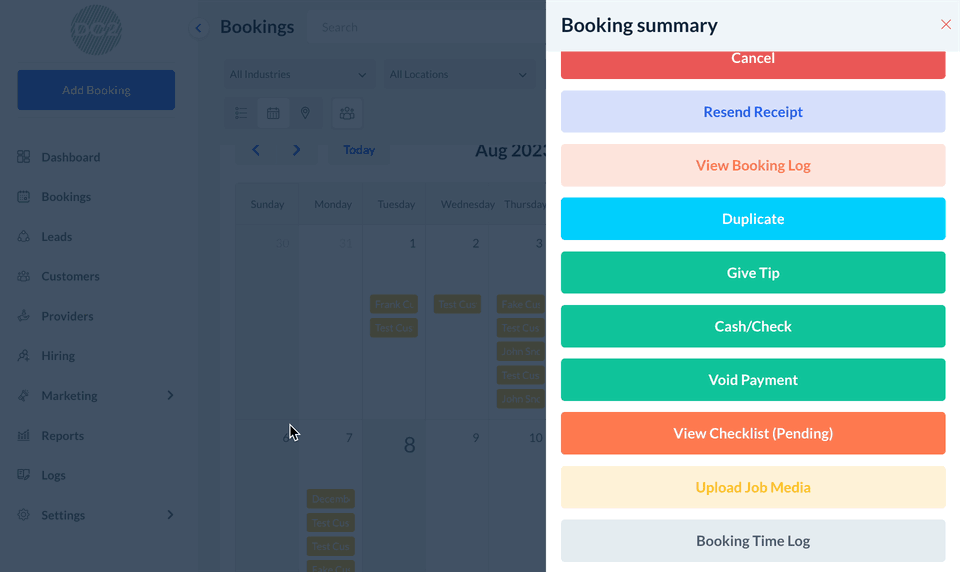This screenshot has height=572, width=960.
Task: Click the Leads sidebar icon
Action: (x=23, y=236)
